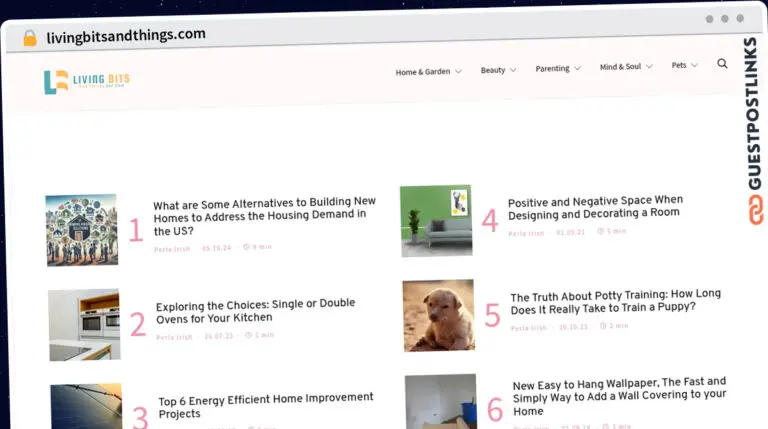This screenshot has height=429, width=768.
Task: Open Top 6 Energy Efficient Home Improvement article
Action: 265,405
